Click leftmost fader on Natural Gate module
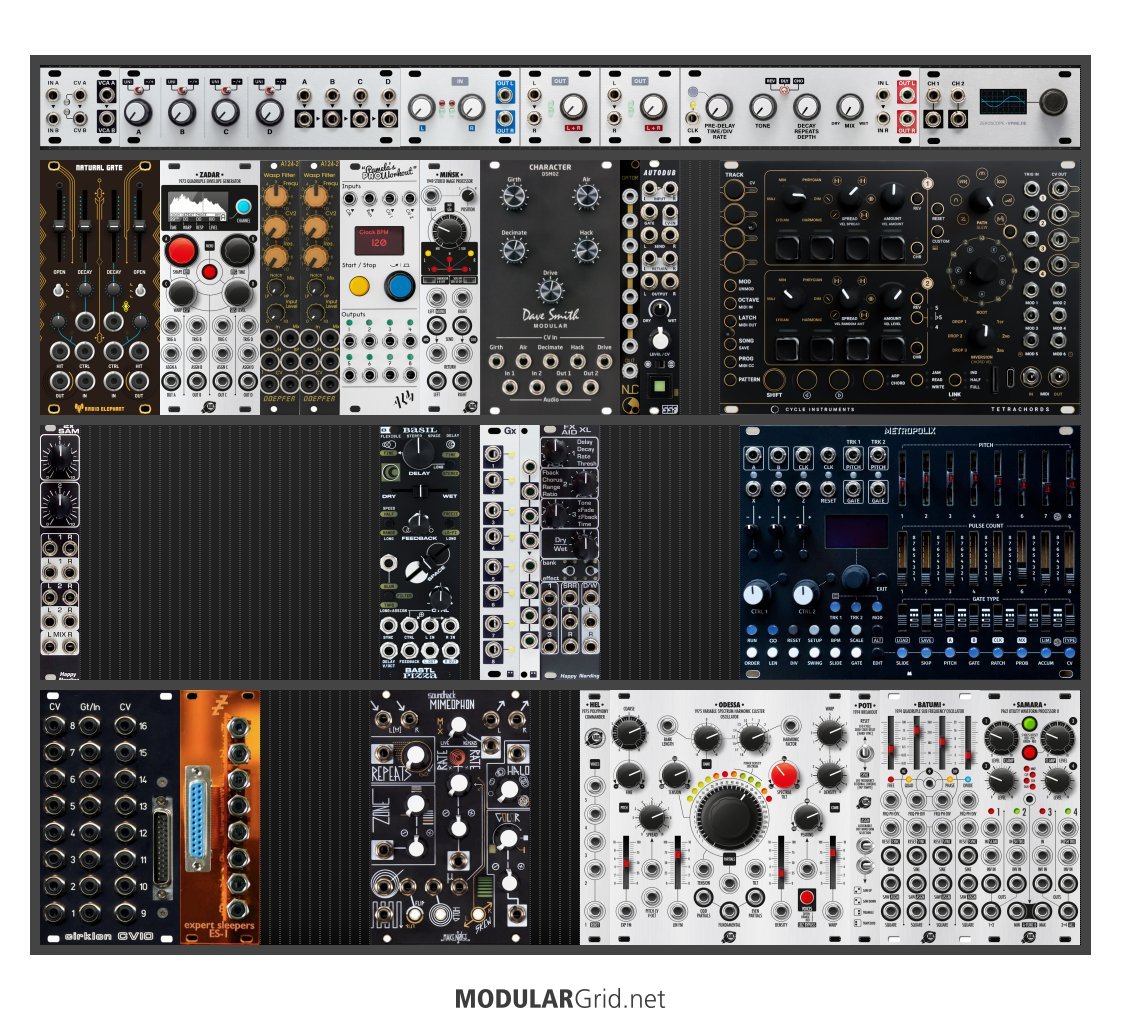The height and width of the screenshot is (1020, 1121). click(x=60, y=223)
